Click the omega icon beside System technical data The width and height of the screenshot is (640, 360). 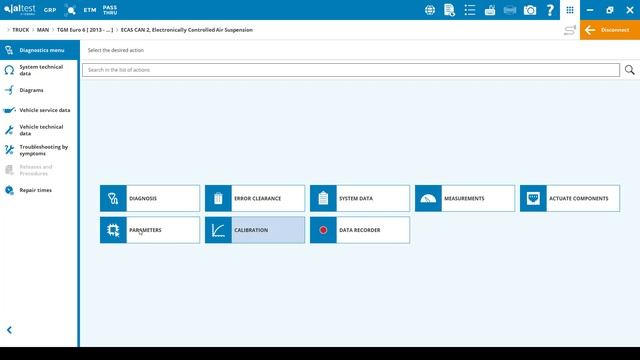(x=9, y=70)
